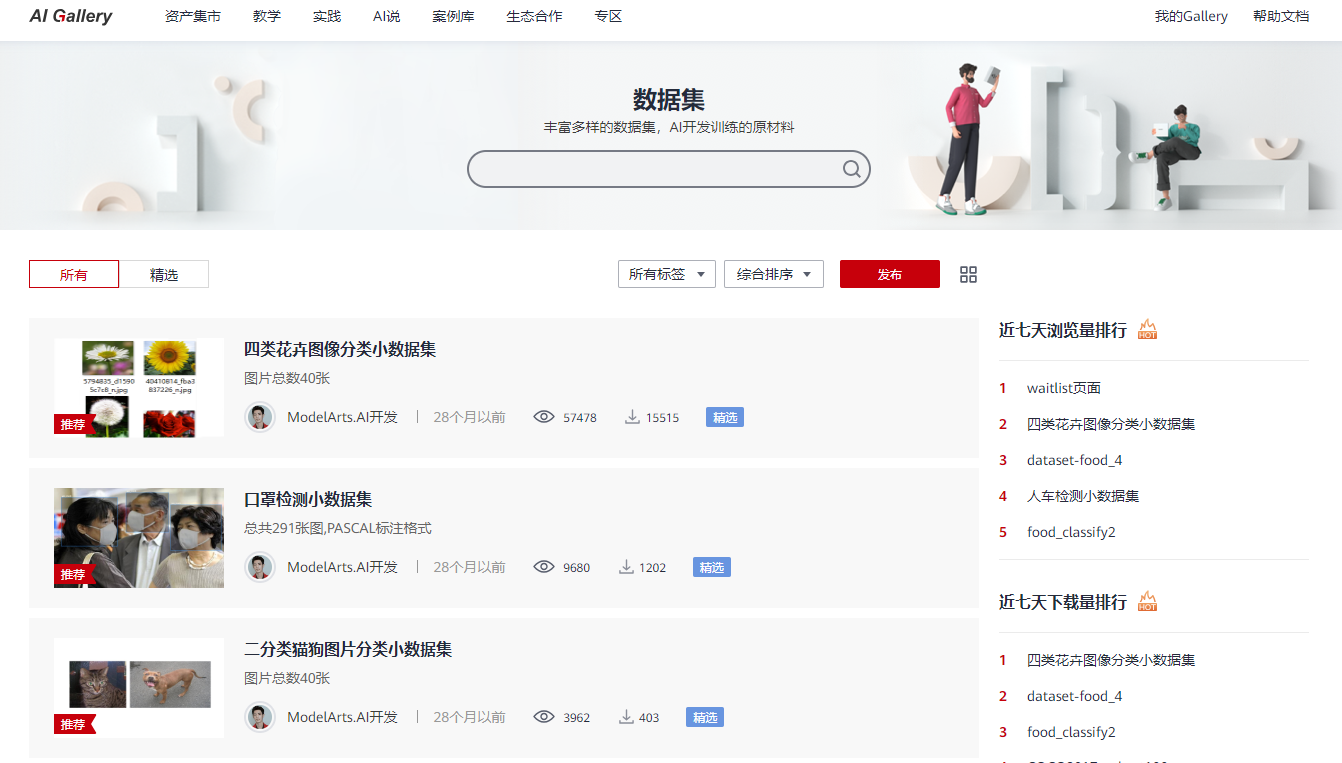
Task: Select AI说 in the top menu
Action: [387, 16]
